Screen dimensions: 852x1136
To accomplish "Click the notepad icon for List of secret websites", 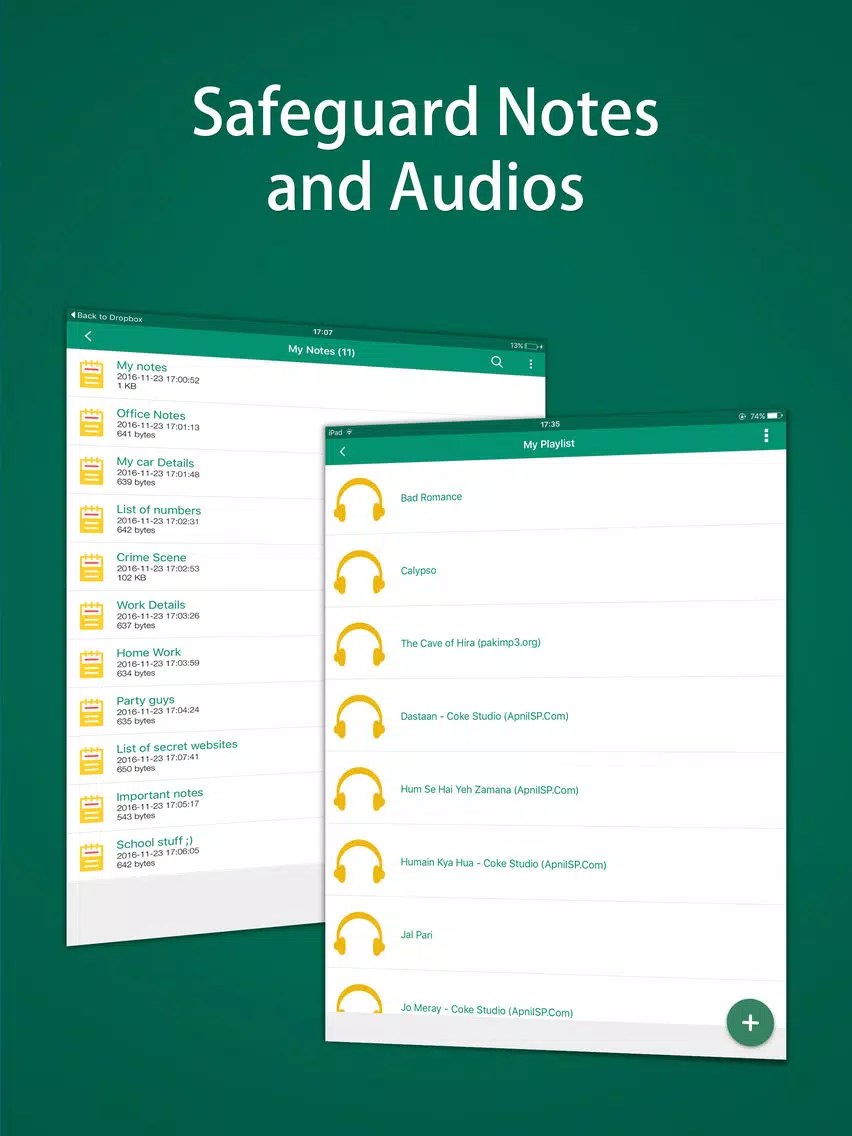I will tap(91, 761).
